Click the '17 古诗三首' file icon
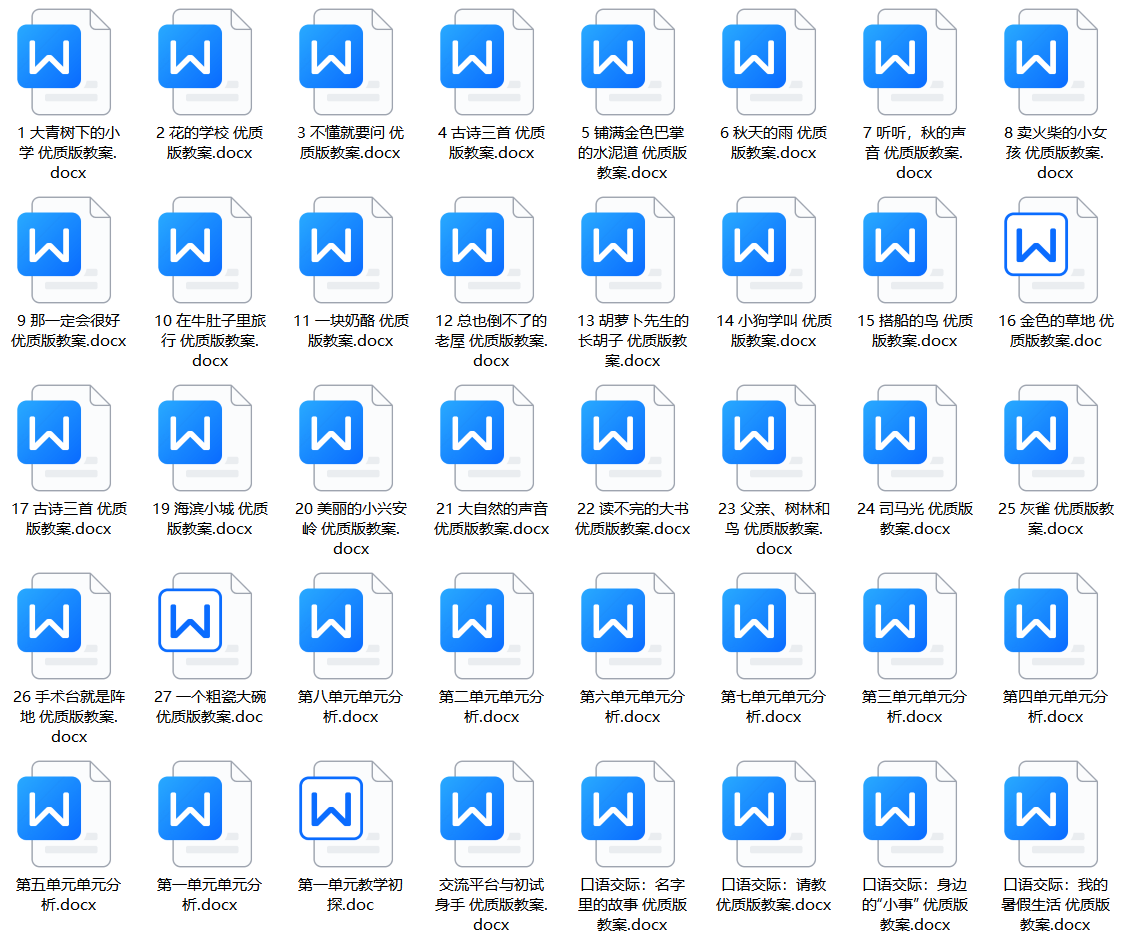1126x939 pixels. tap(65, 438)
